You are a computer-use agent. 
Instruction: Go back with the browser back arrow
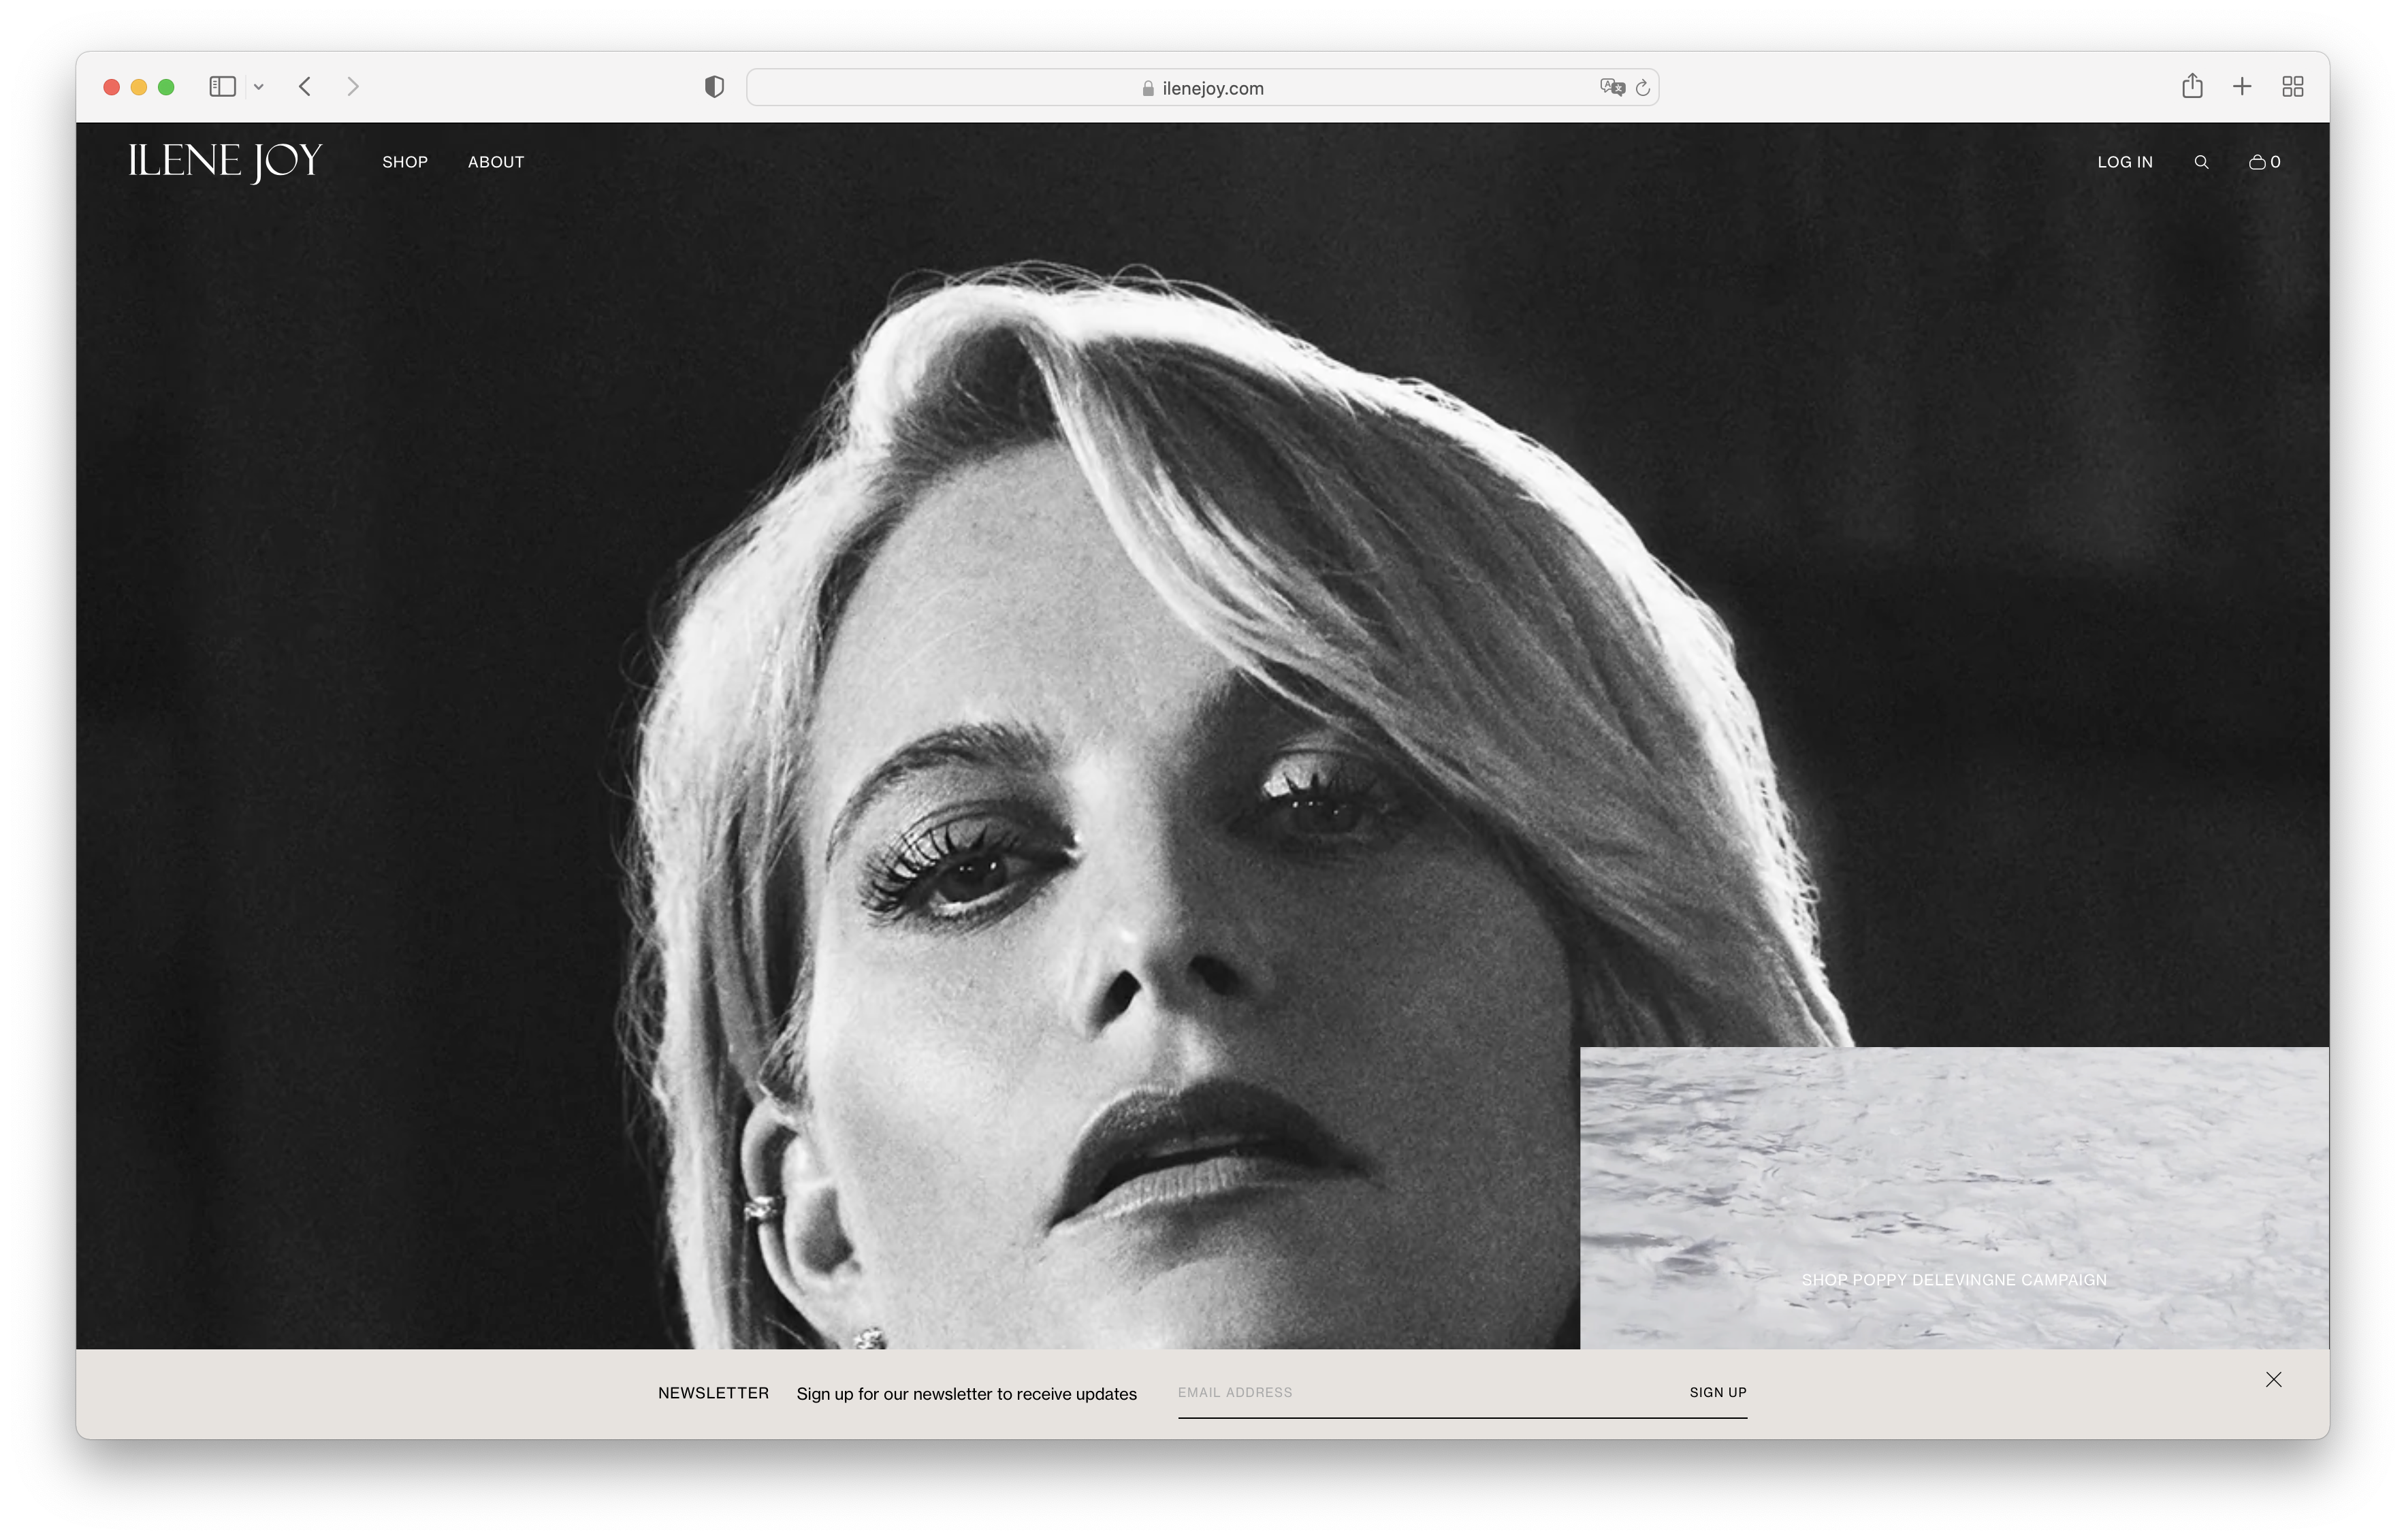tap(305, 87)
